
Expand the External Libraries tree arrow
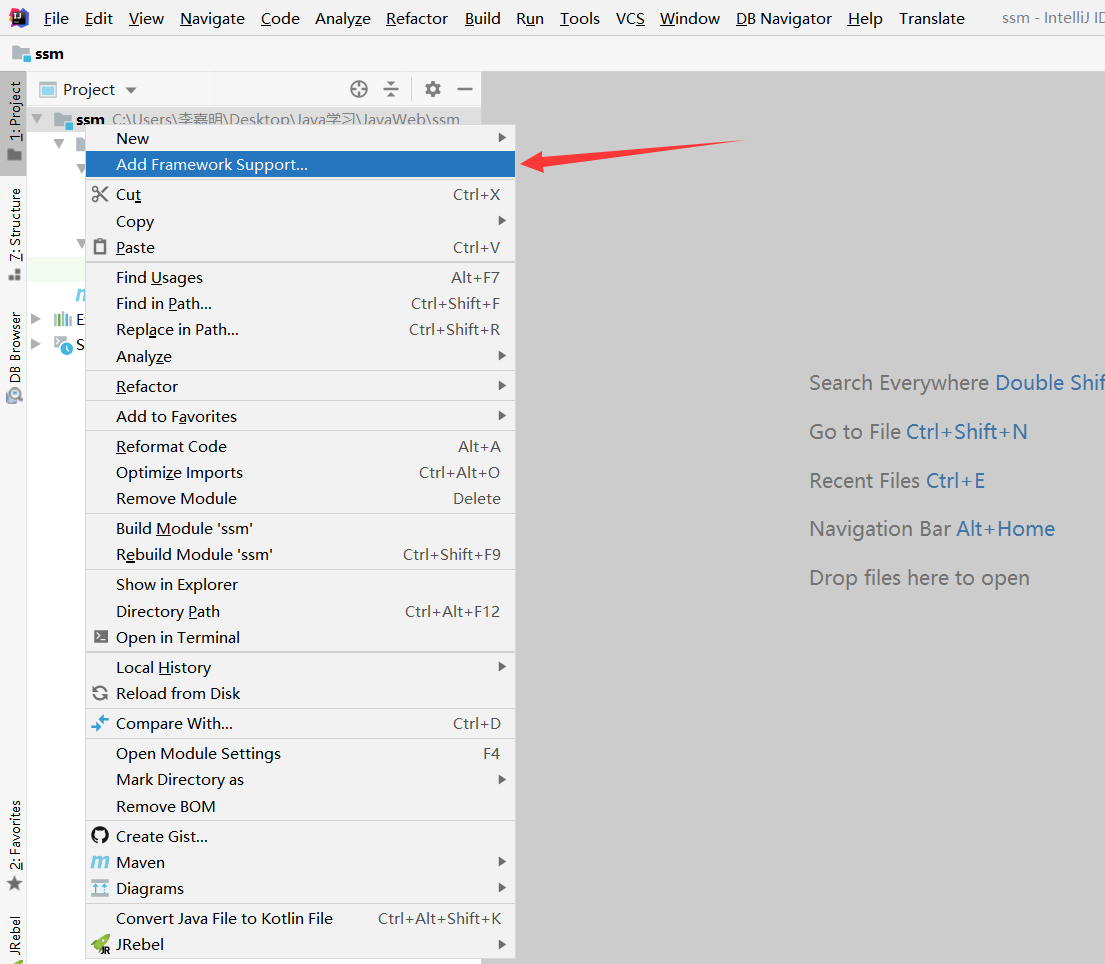click(x=36, y=319)
